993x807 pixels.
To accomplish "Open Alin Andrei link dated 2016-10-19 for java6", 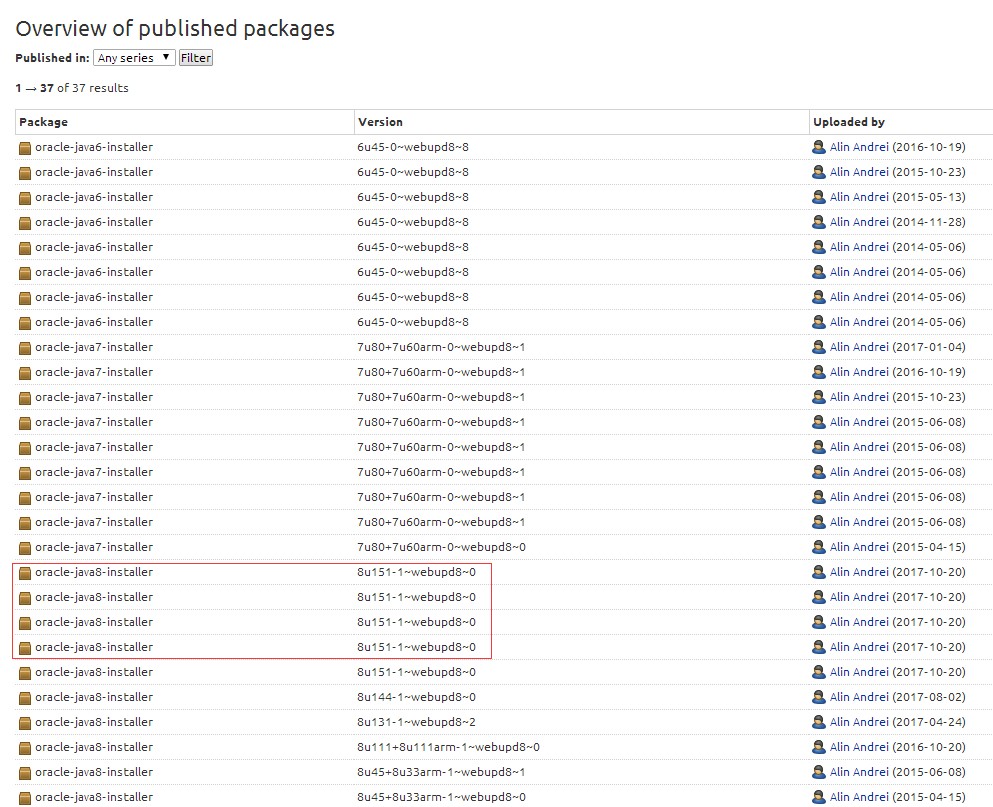I will pos(859,147).
